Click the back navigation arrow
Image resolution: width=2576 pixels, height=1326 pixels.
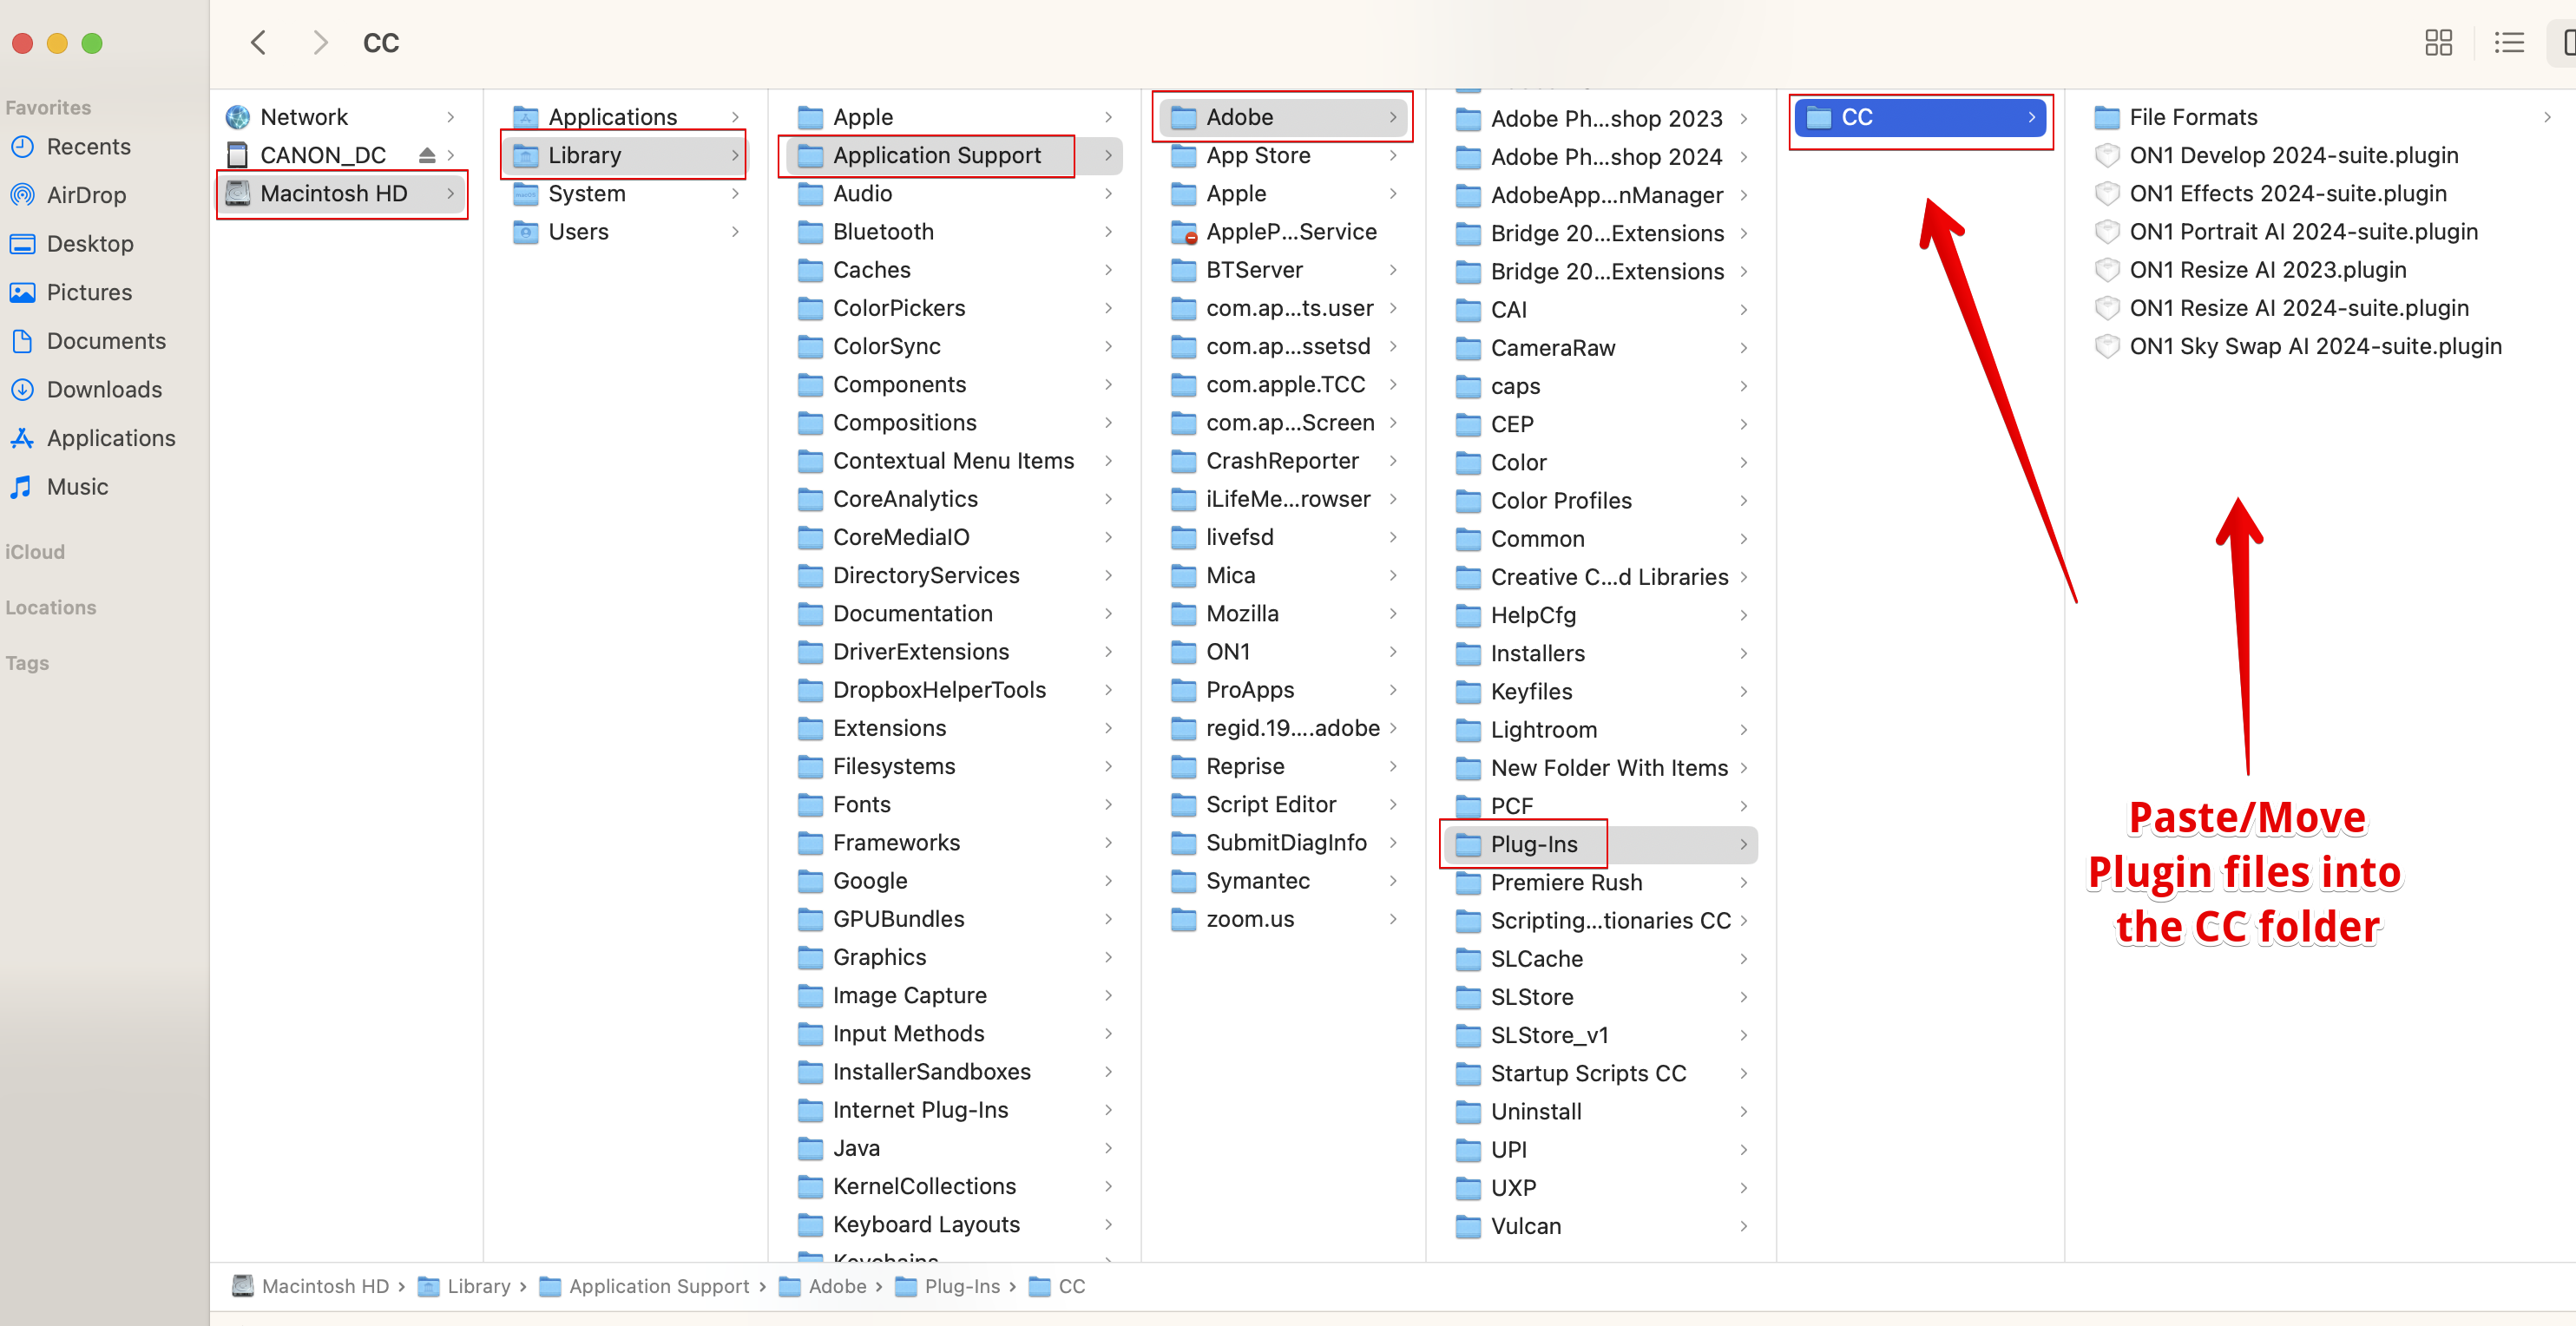[x=259, y=42]
